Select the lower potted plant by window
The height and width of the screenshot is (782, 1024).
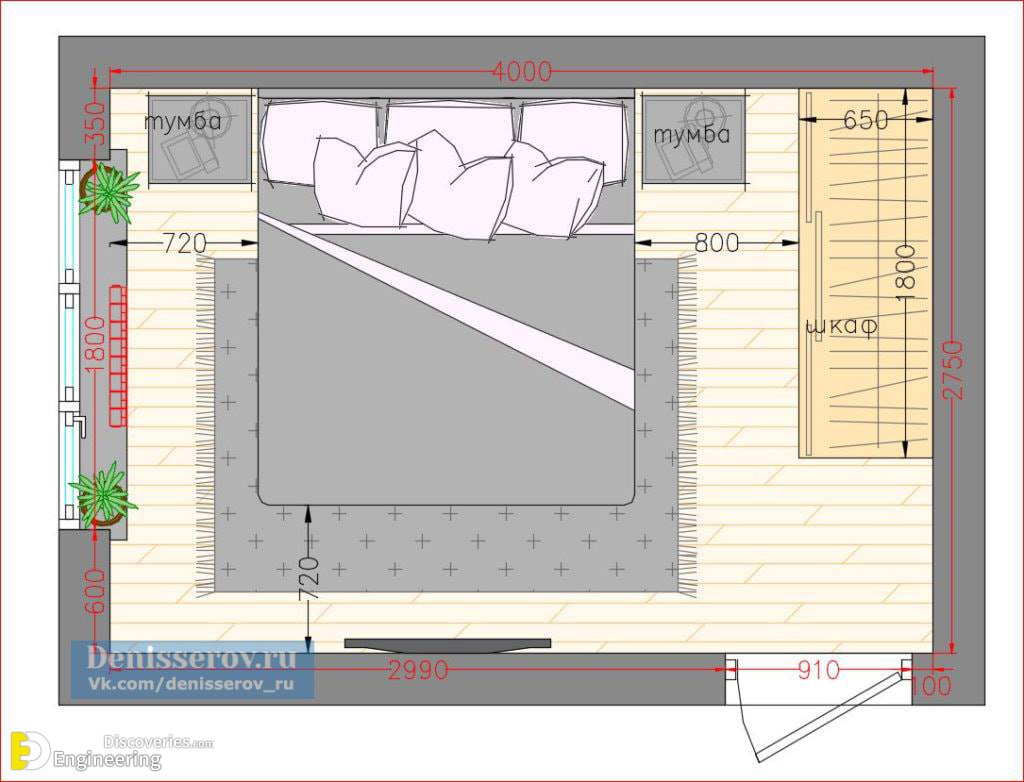pos(103,495)
